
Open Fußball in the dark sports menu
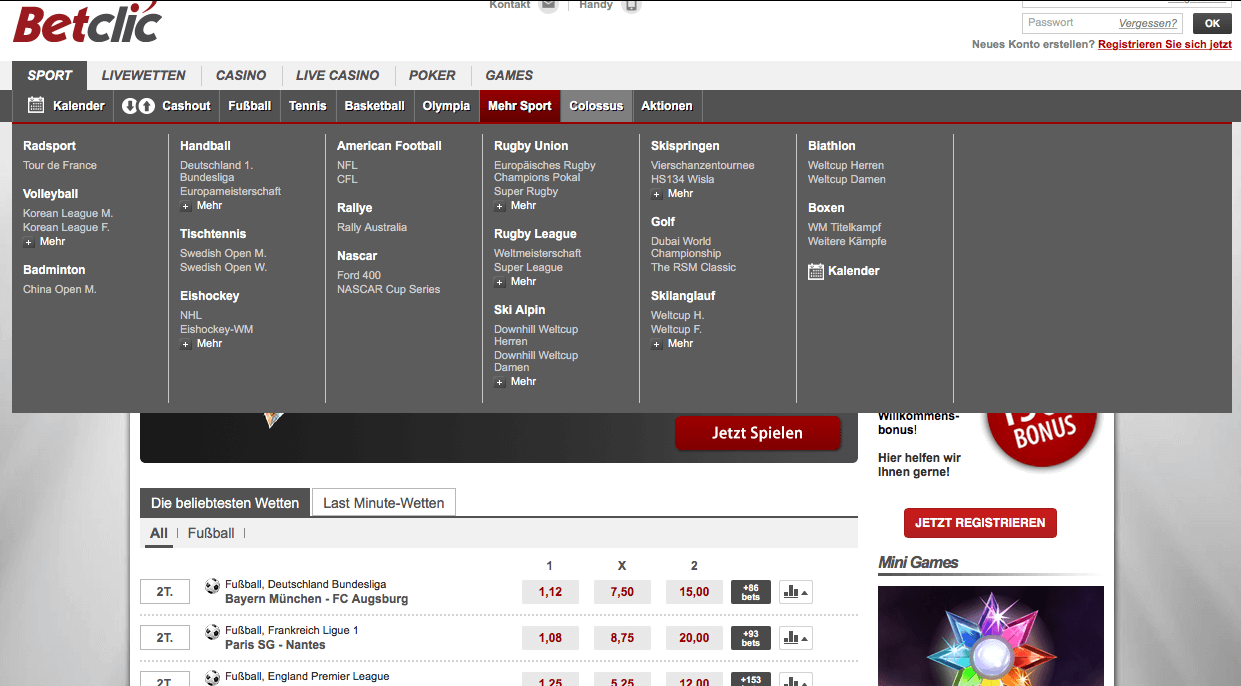coord(250,106)
